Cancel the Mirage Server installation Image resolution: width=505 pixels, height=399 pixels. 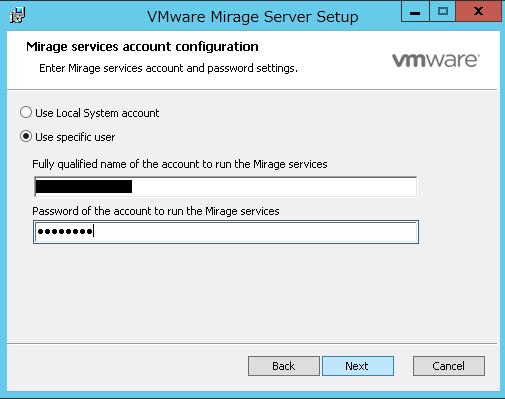(449, 366)
